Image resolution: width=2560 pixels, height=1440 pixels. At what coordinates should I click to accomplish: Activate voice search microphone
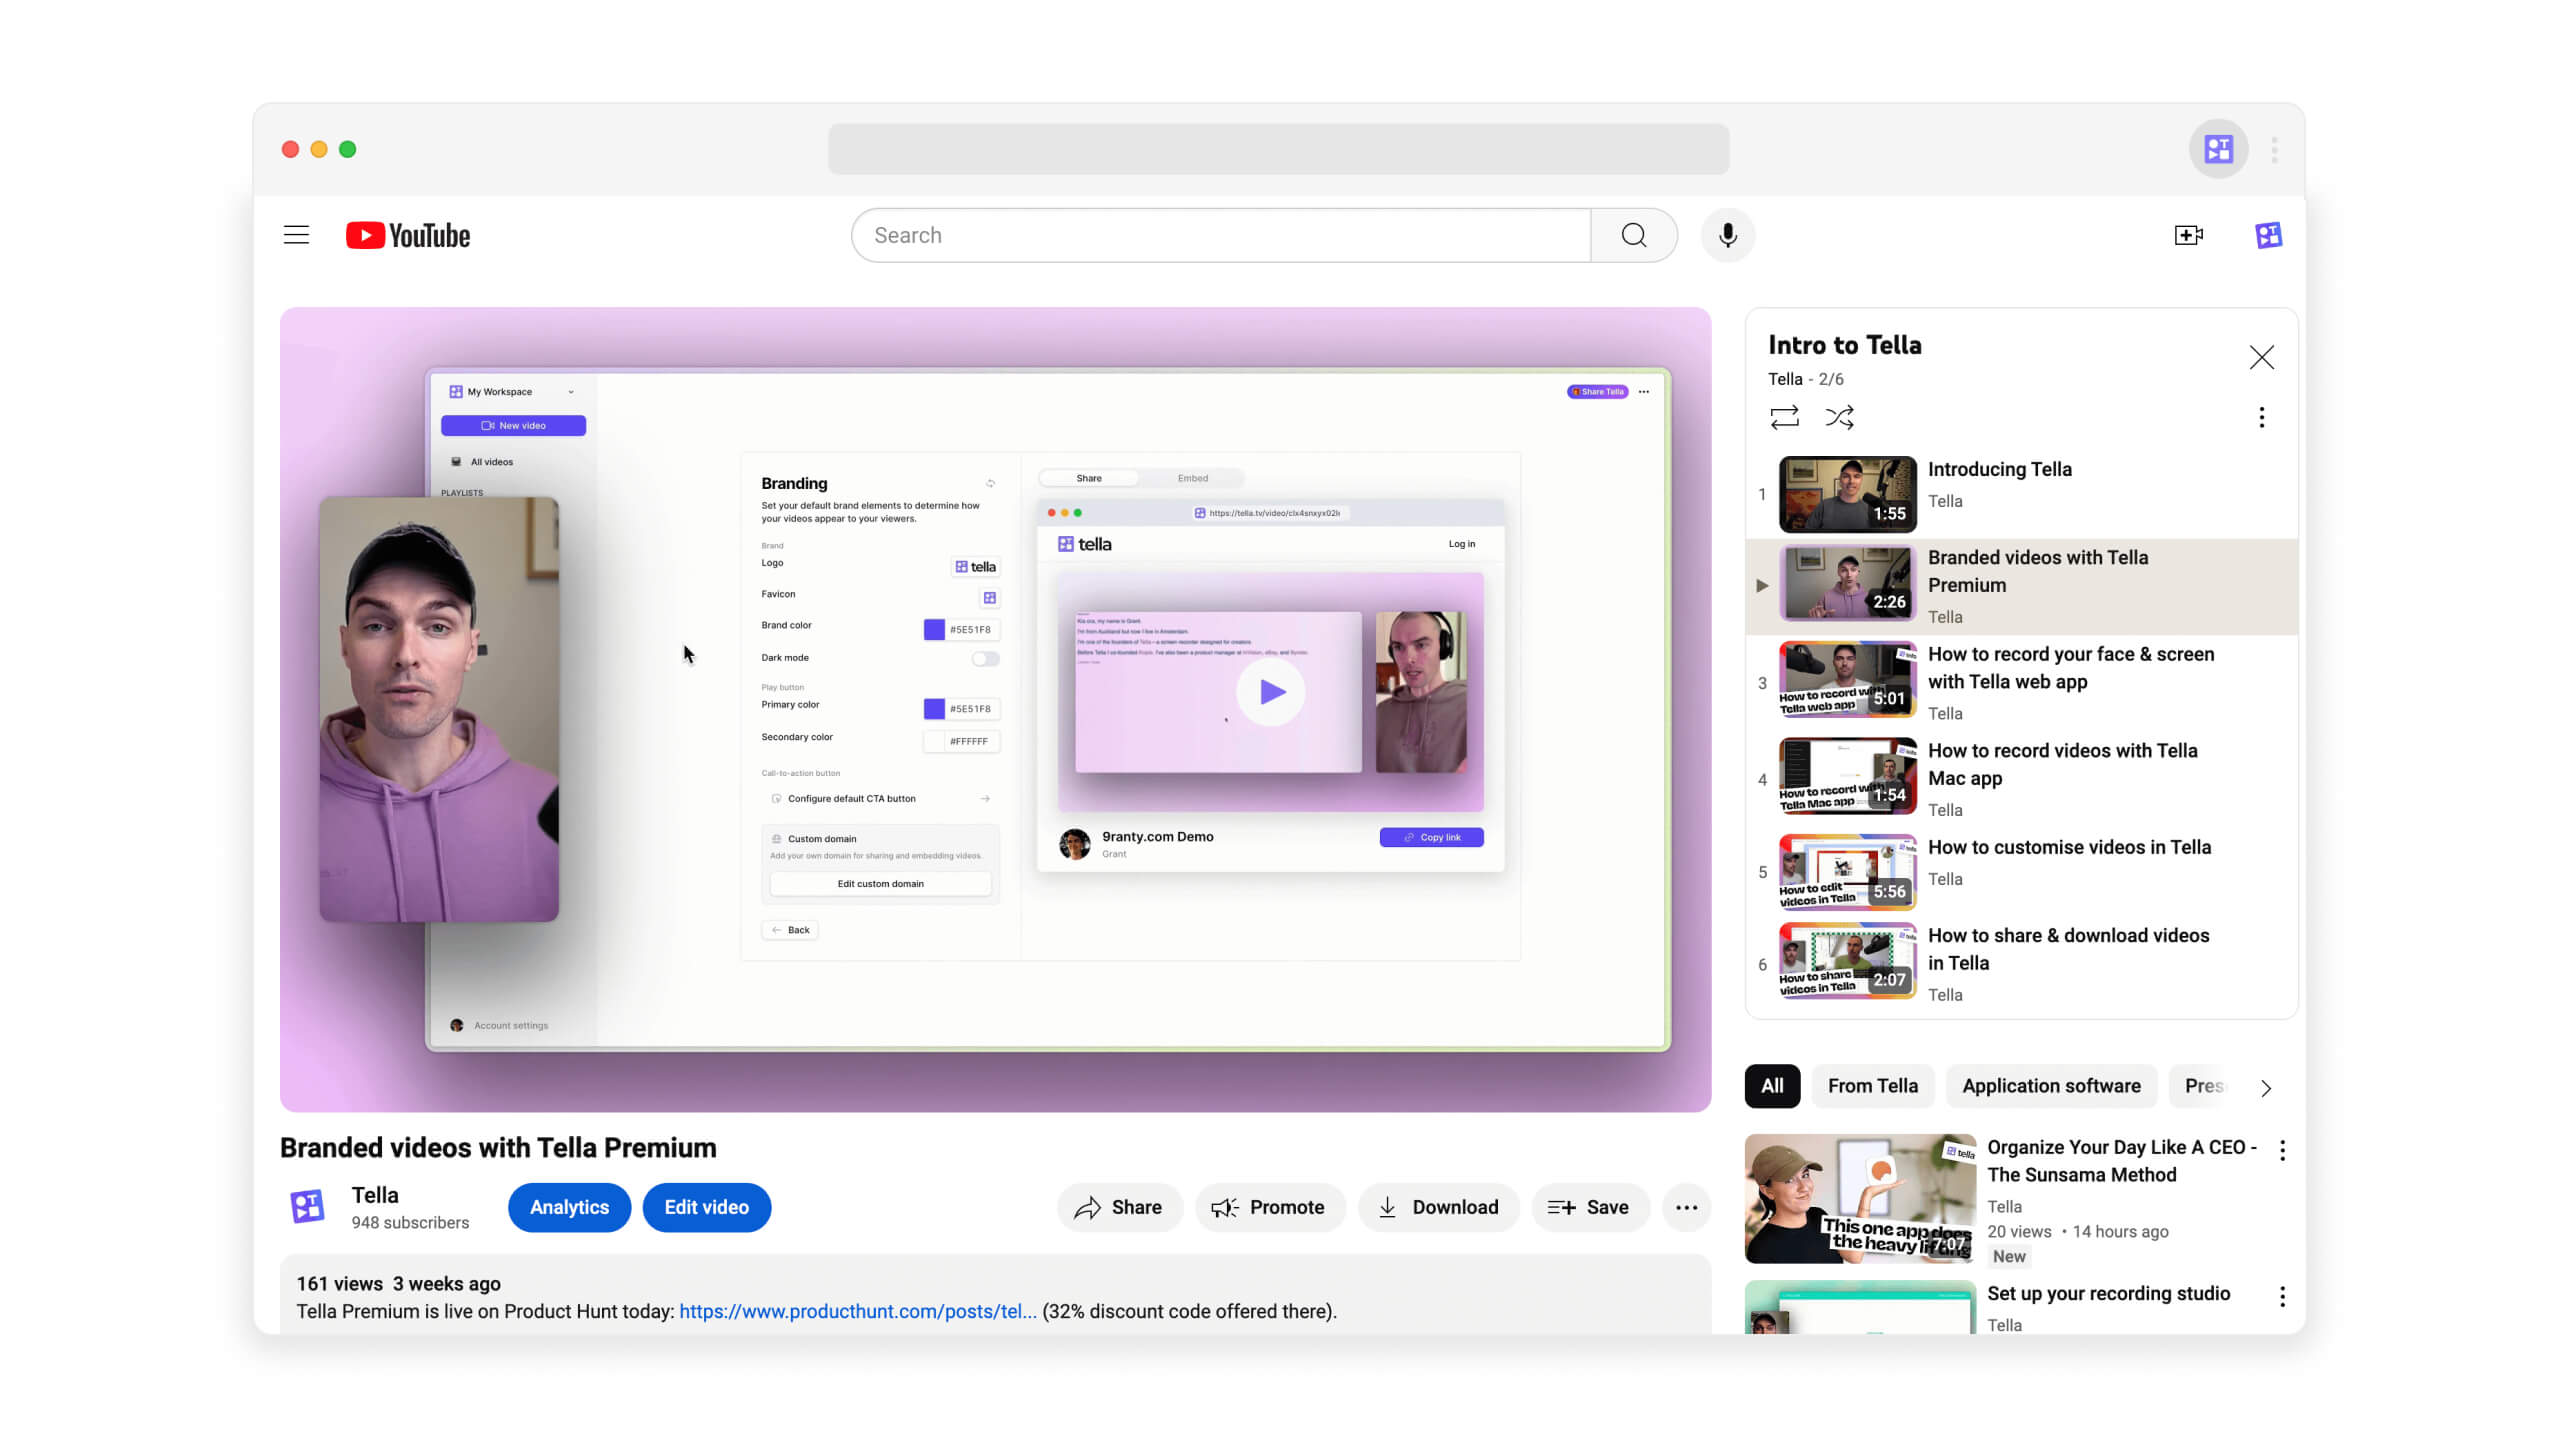1727,235
